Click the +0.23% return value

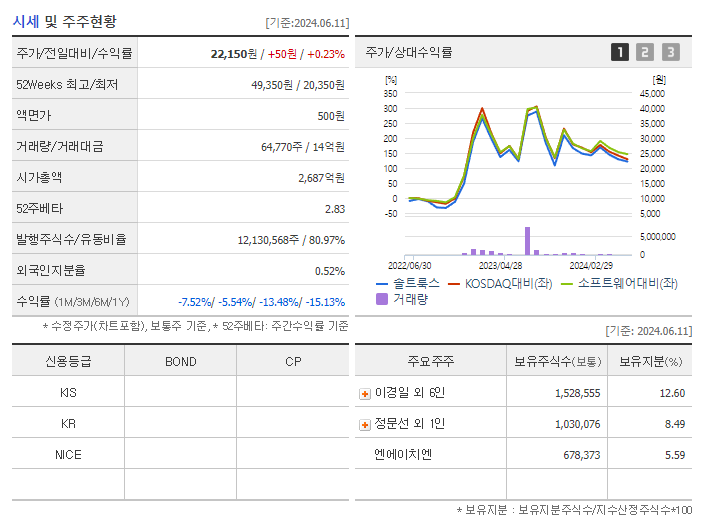click(326, 54)
